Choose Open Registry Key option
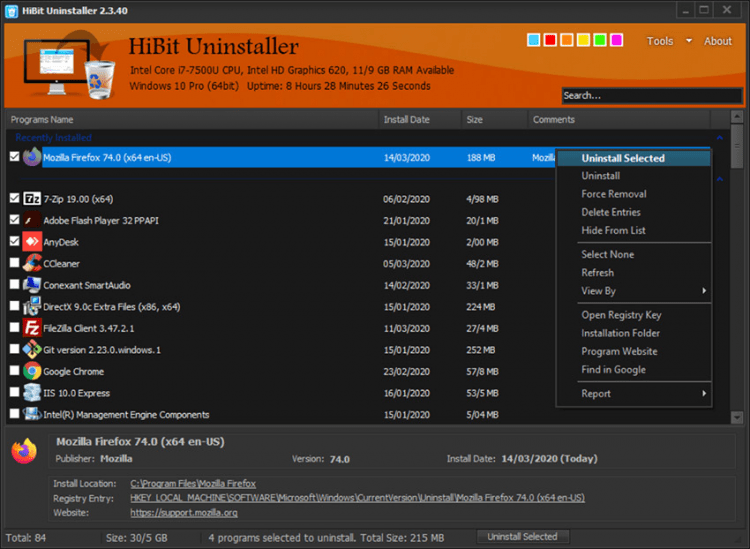 click(x=634, y=315)
